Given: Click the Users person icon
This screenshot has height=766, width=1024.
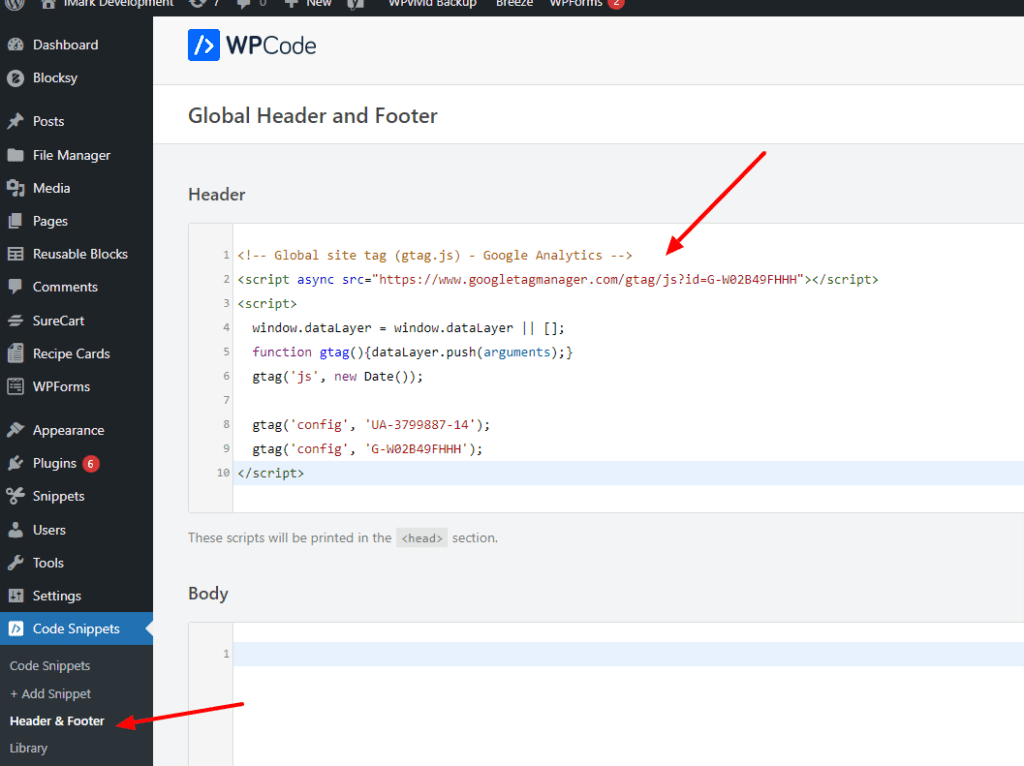Looking at the screenshot, I should tap(16, 530).
